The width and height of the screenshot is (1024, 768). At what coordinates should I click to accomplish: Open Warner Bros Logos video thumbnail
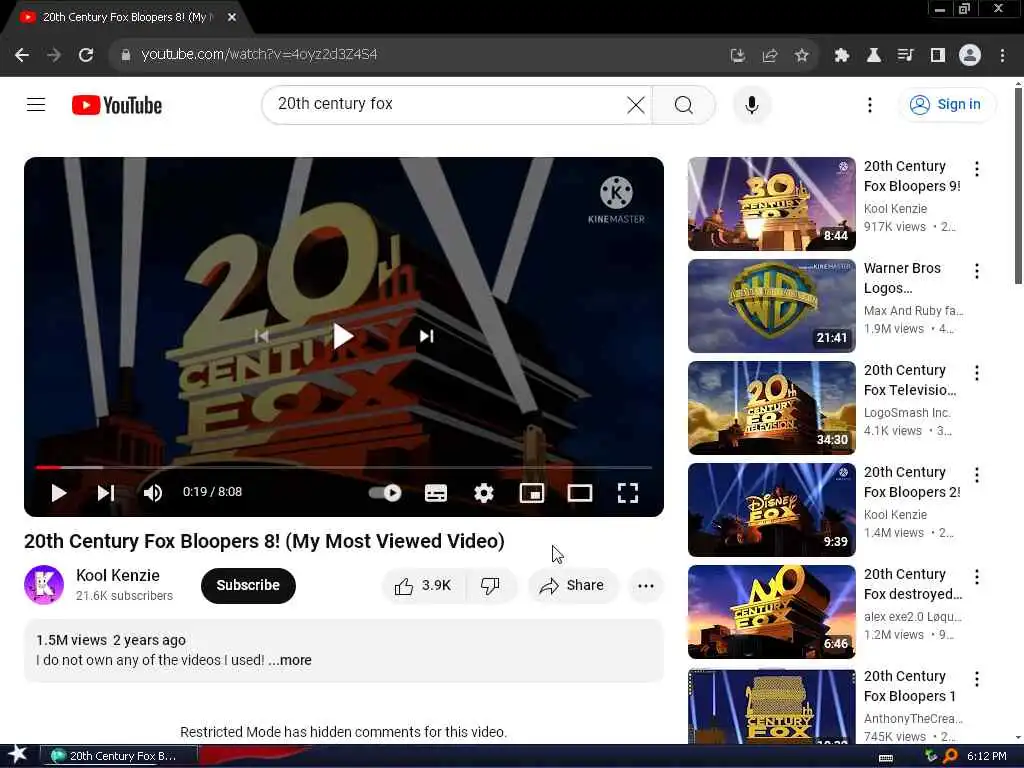[771, 306]
